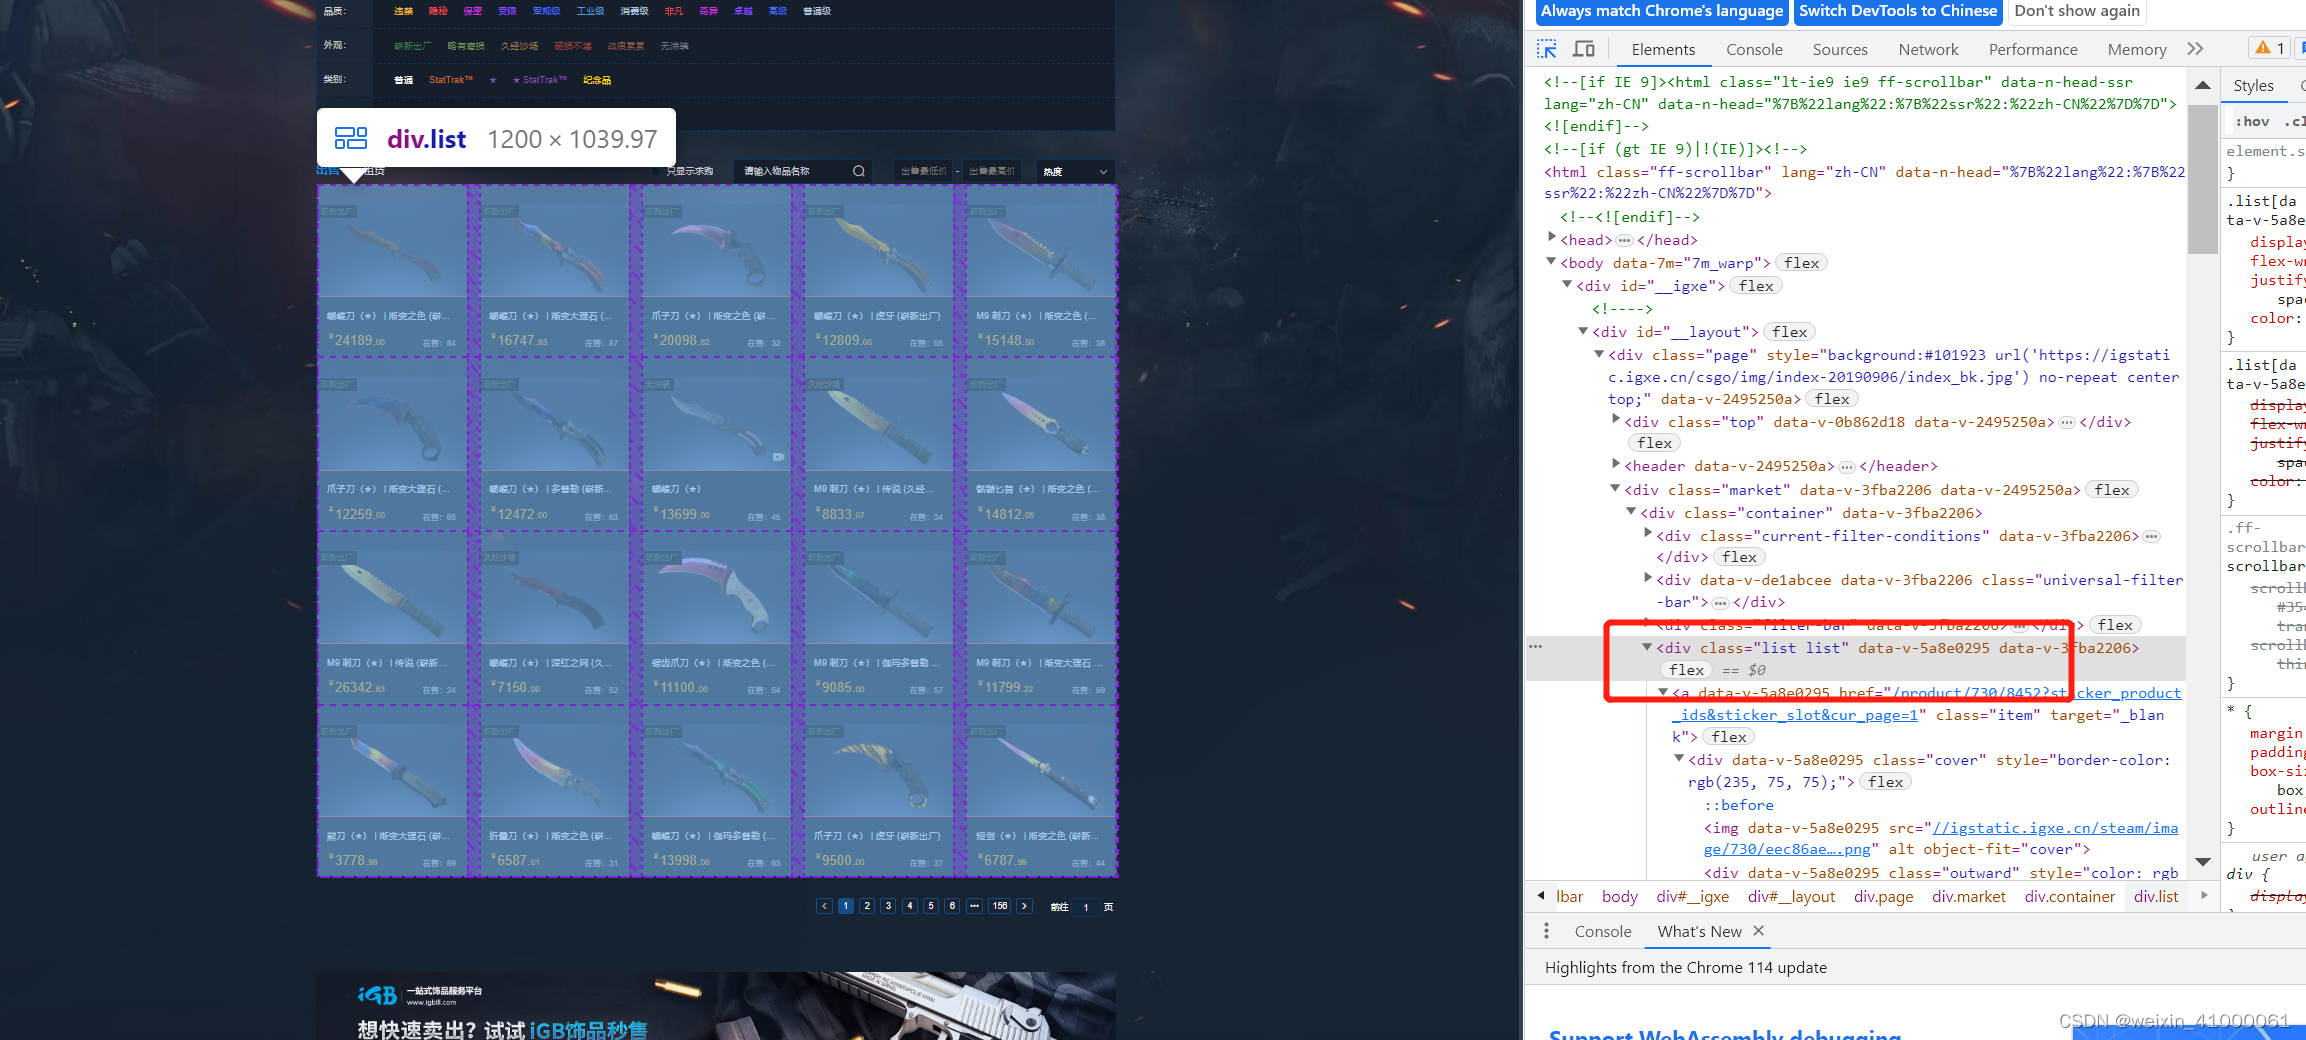Toggle the device emulation toolbar
This screenshot has height=1040, width=2306.
(1585, 48)
